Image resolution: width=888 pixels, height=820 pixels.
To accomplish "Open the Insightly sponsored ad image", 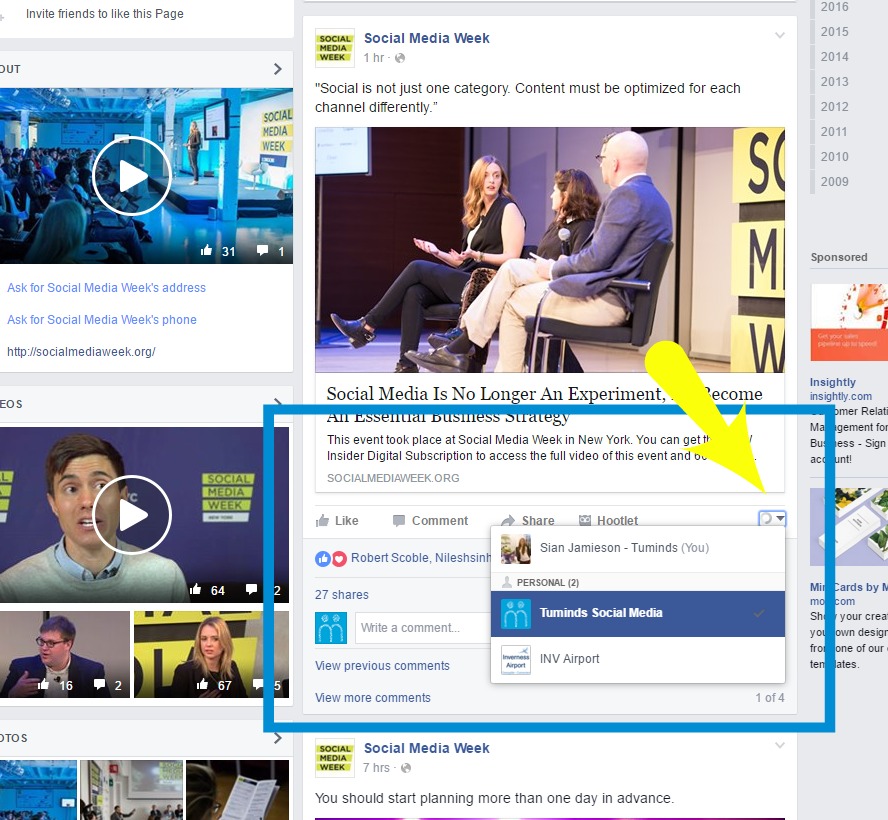I will tap(849, 322).
